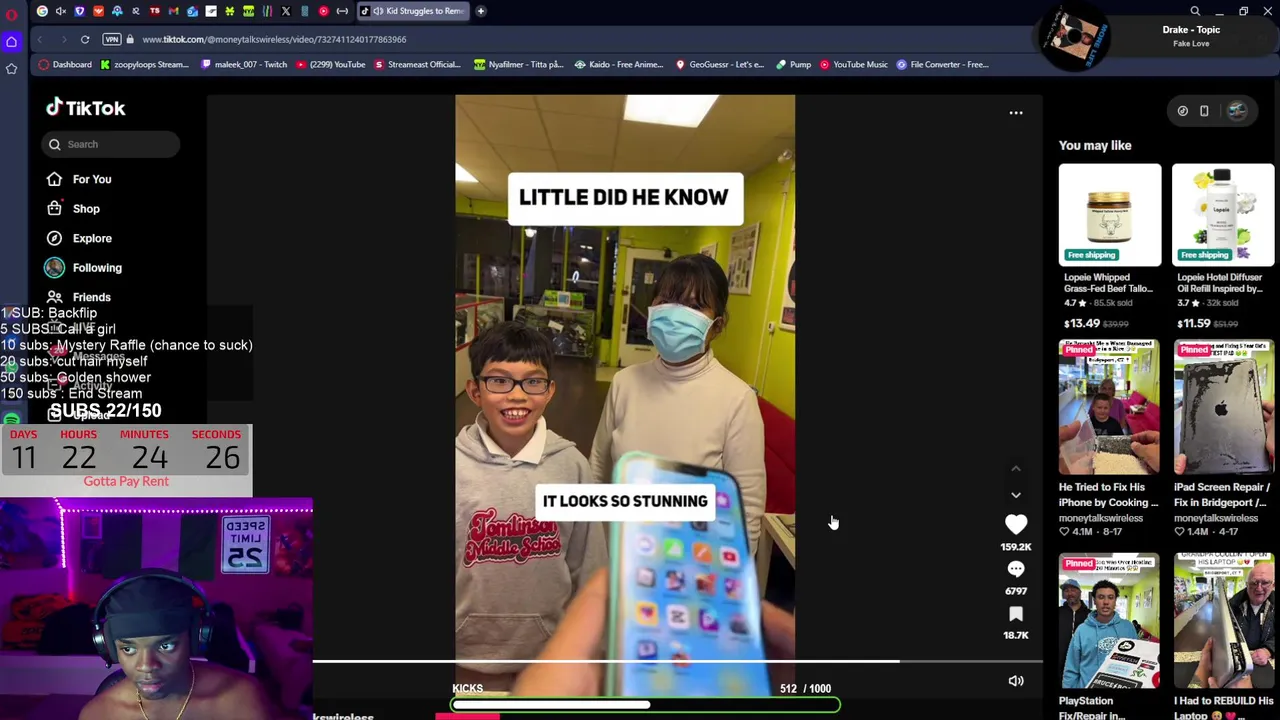Image resolution: width=1280 pixels, height=720 pixels.
Task: Open the profile avatar menu
Action: [x=1237, y=111]
